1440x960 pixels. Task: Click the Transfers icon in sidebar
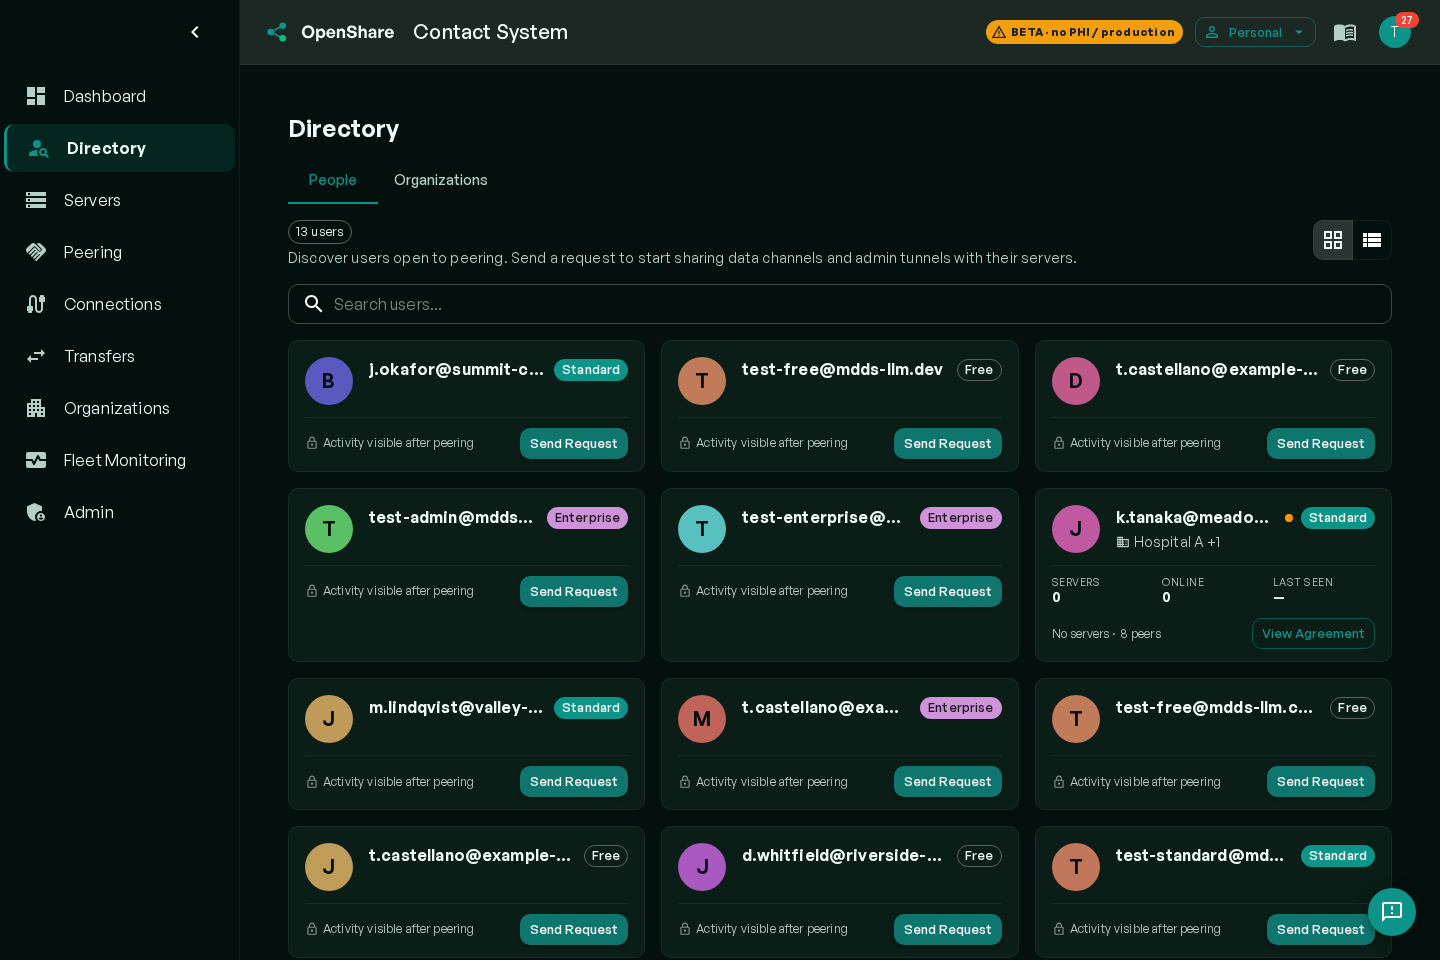pyautogui.click(x=36, y=356)
